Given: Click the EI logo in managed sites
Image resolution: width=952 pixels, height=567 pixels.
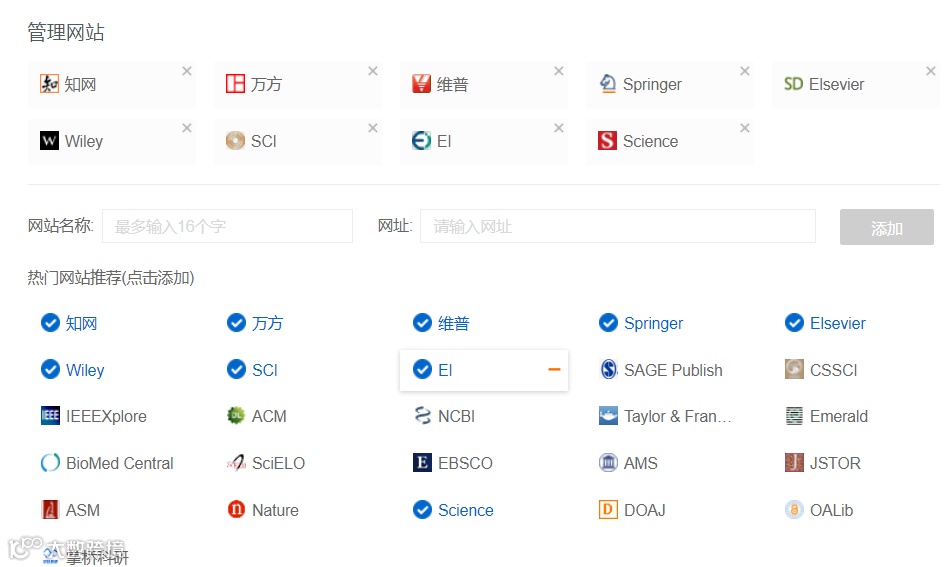Looking at the screenshot, I should pyautogui.click(x=421, y=141).
